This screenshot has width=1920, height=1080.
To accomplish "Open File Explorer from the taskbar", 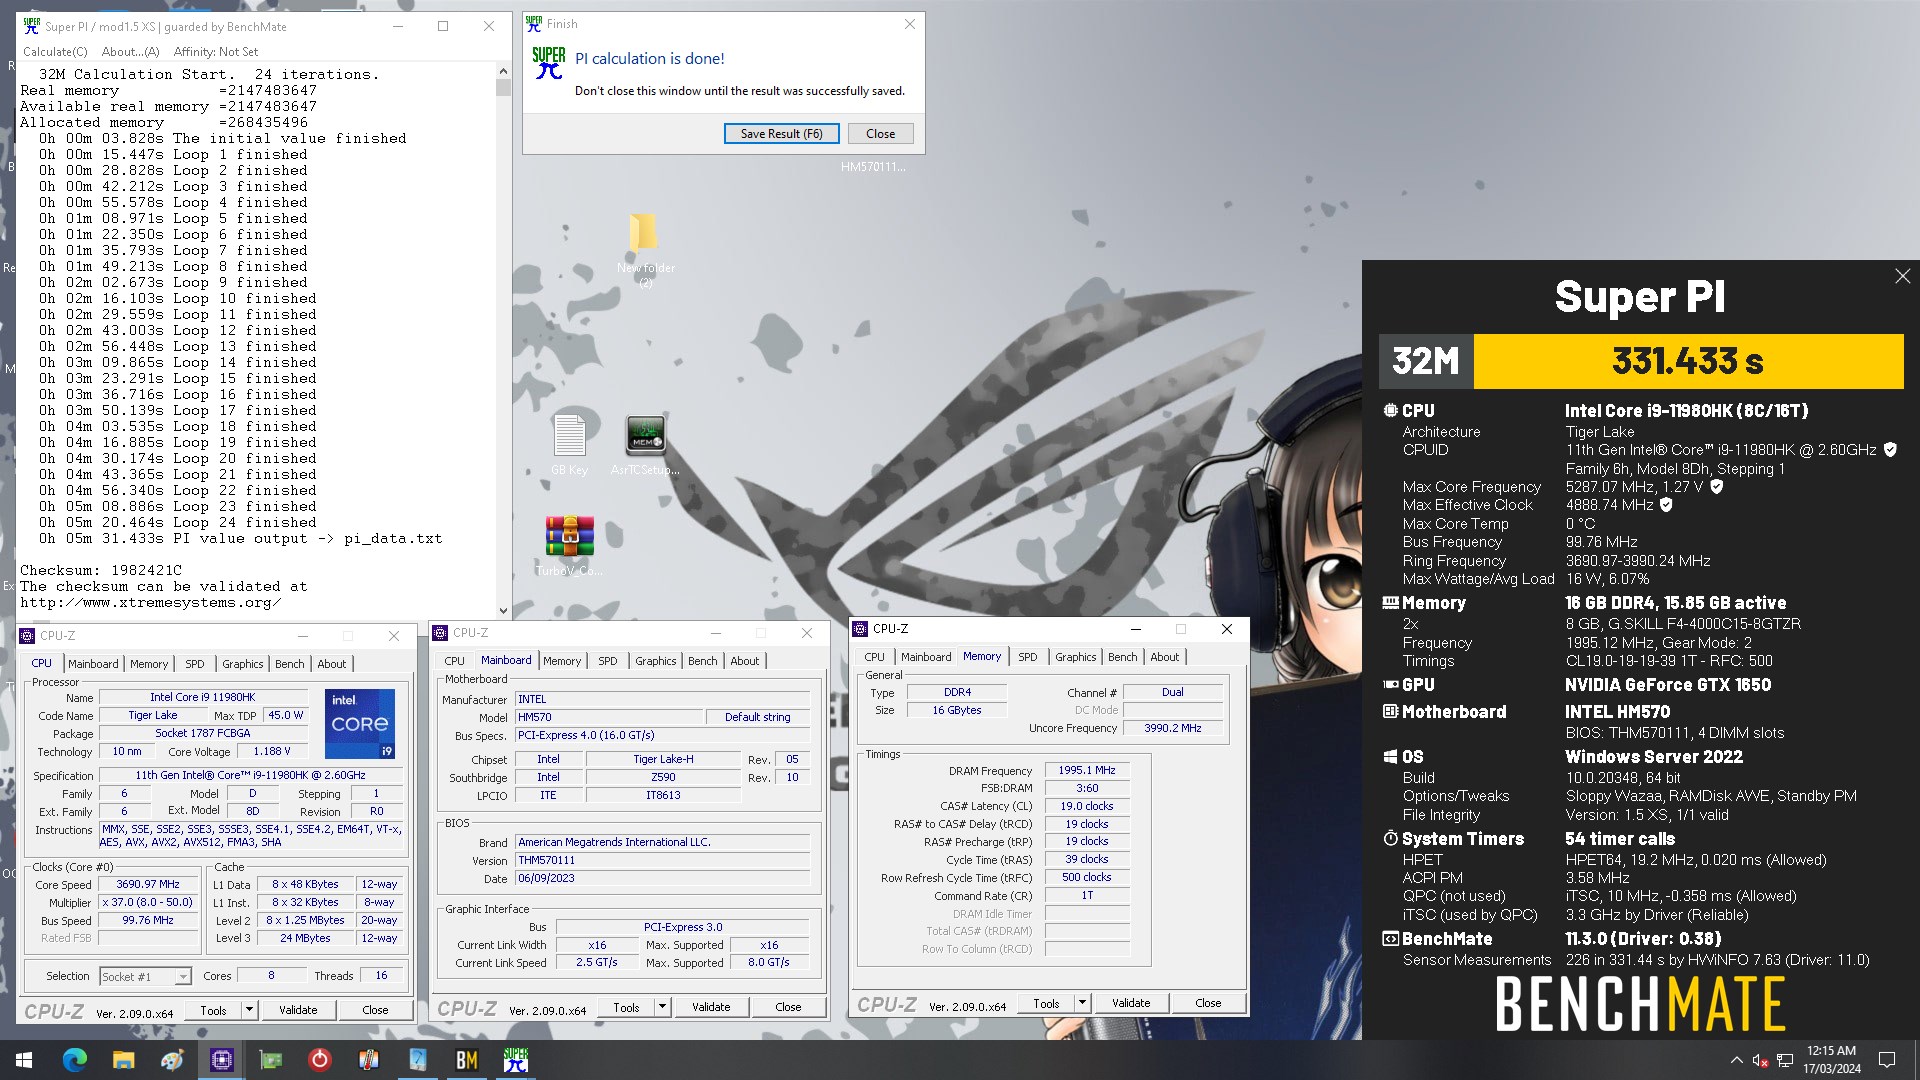I will [x=123, y=1059].
